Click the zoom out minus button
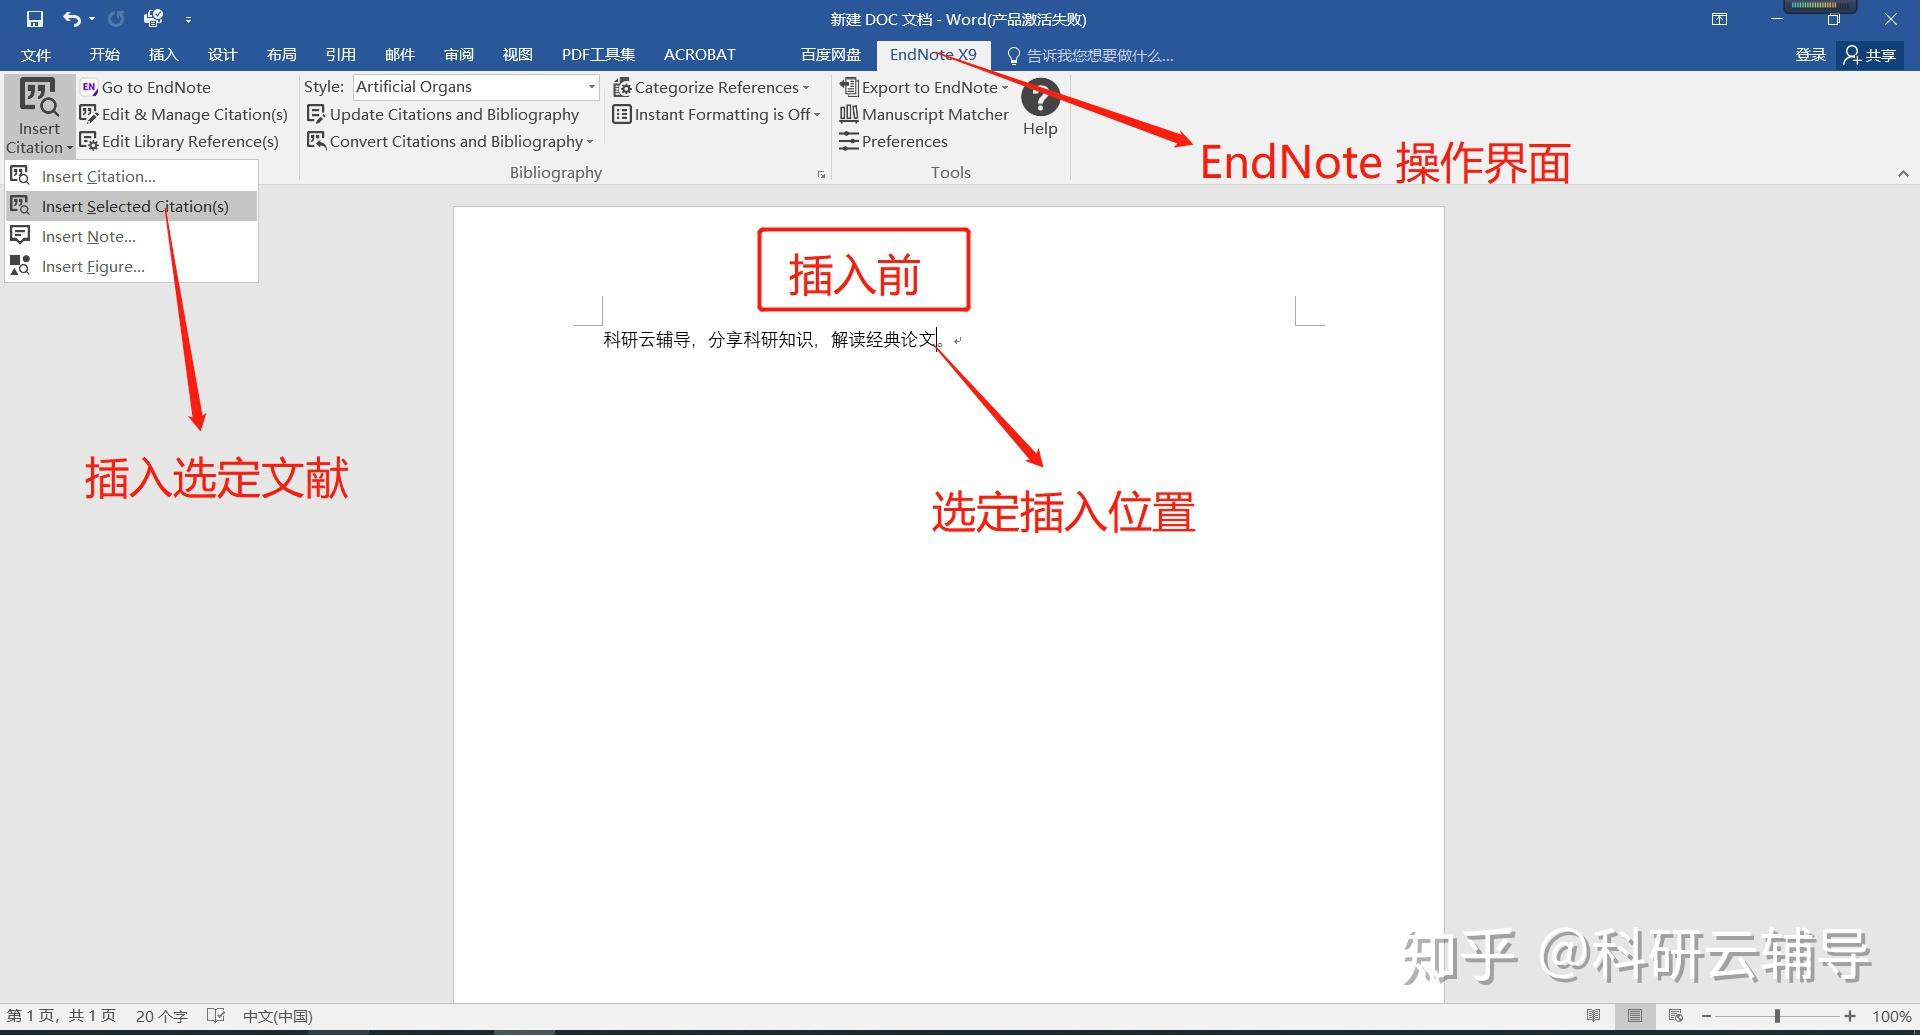Screen dimensions: 1922x1036 [1706, 1016]
